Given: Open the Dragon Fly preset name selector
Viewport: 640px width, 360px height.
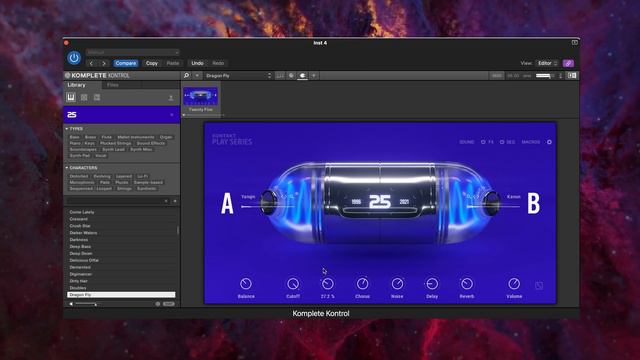Looking at the screenshot, I should click(238, 76).
